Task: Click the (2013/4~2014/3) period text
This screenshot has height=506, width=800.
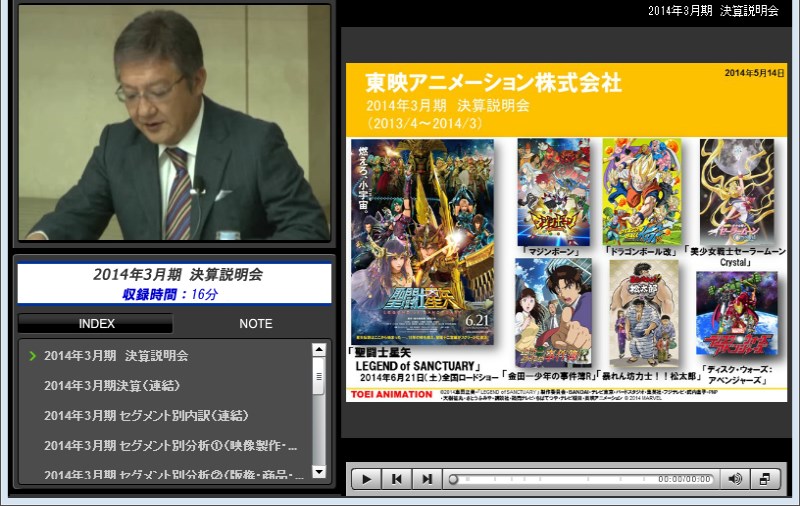Action: (424, 123)
